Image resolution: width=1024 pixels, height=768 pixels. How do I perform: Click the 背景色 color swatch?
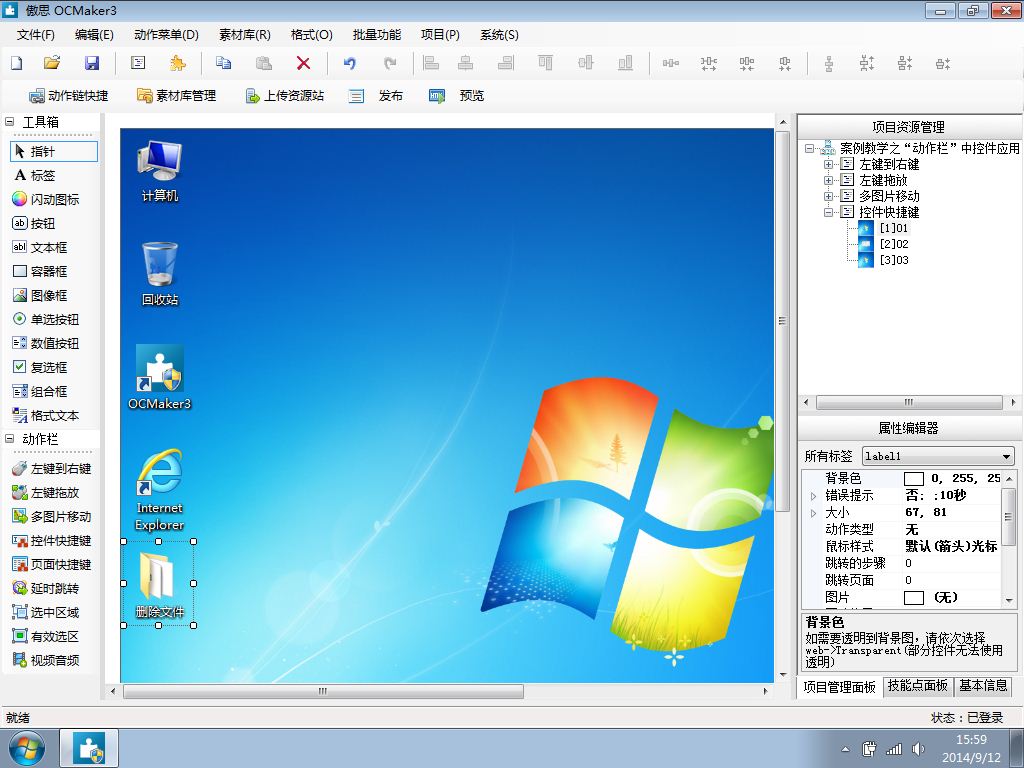pyautogui.click(x=914, y=479)
